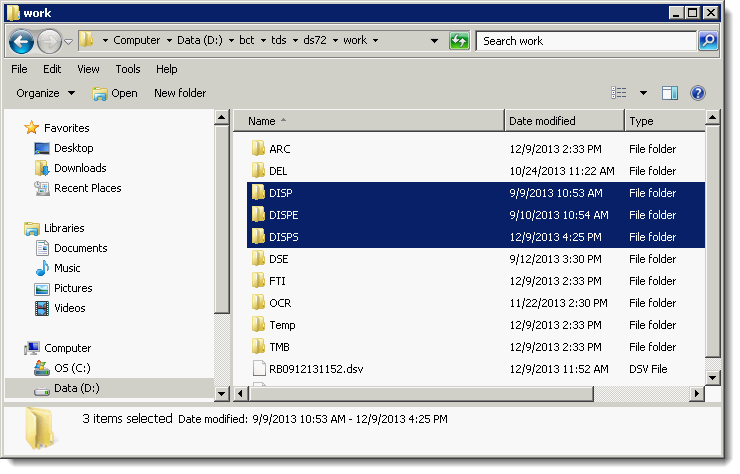This screenshot has width=740, height=474.
Task: Expand the dropdown arrow after work breadcrumb
Action: (376, 41)
